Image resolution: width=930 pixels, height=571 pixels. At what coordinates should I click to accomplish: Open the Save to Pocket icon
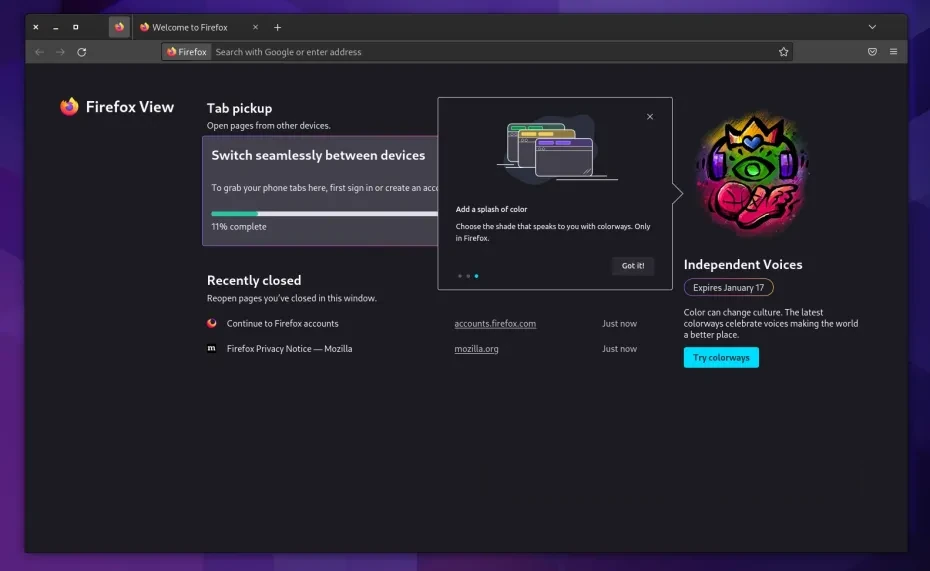coord(872,52)
